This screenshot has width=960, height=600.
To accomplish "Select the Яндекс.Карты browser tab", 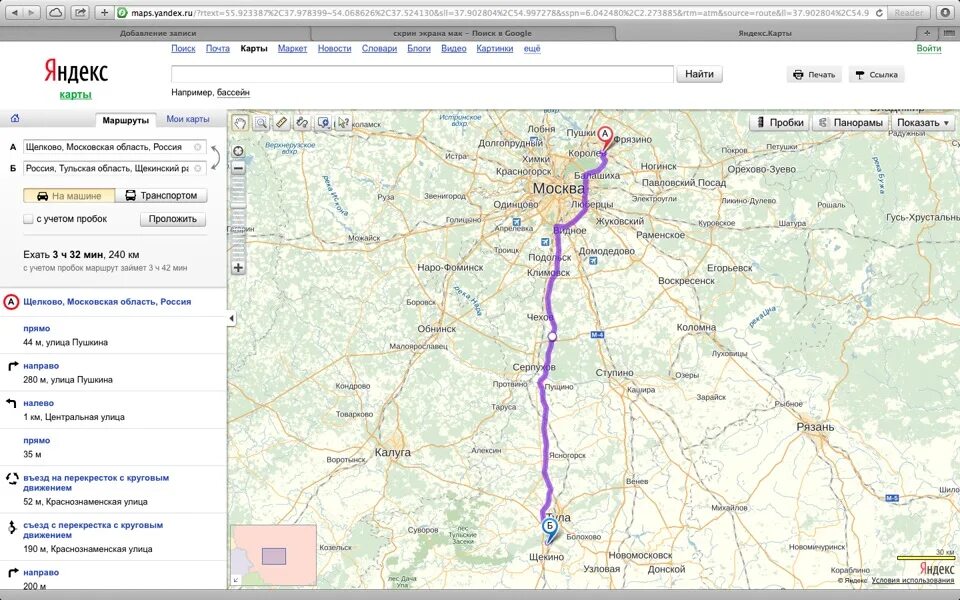I will [765, 33].
